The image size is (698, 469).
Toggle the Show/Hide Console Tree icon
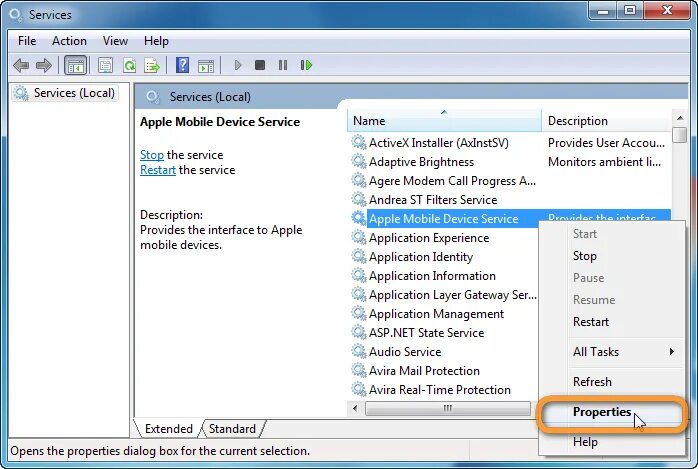tap(75, 65)
